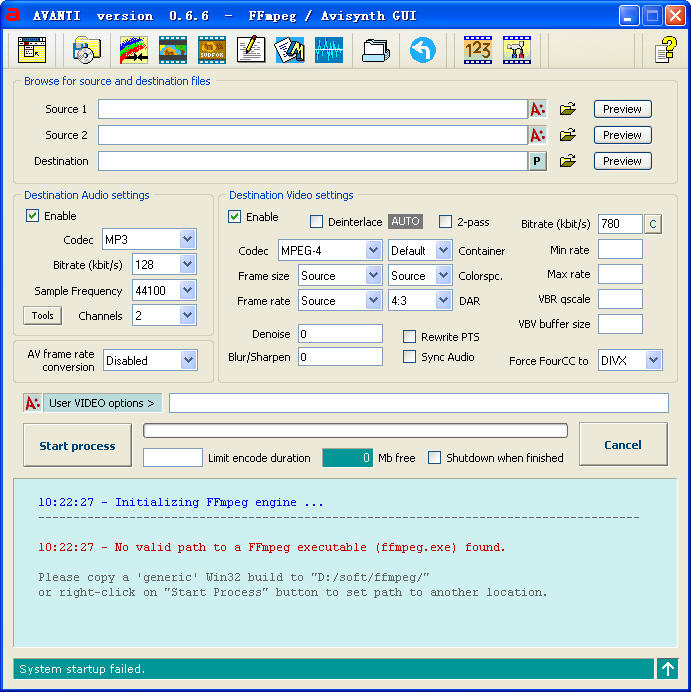Click the Min rate input field

pos(620,249)
